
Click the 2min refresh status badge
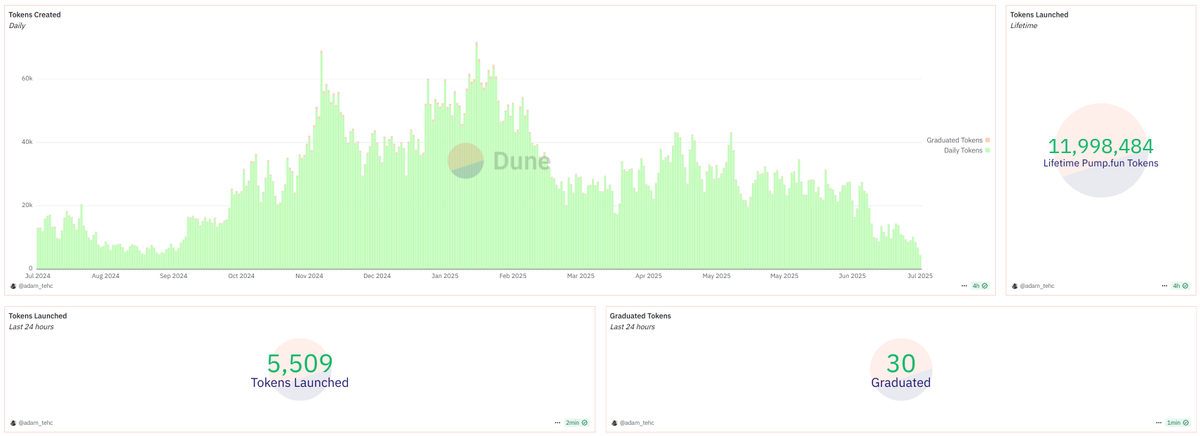[x=577, y=423]
